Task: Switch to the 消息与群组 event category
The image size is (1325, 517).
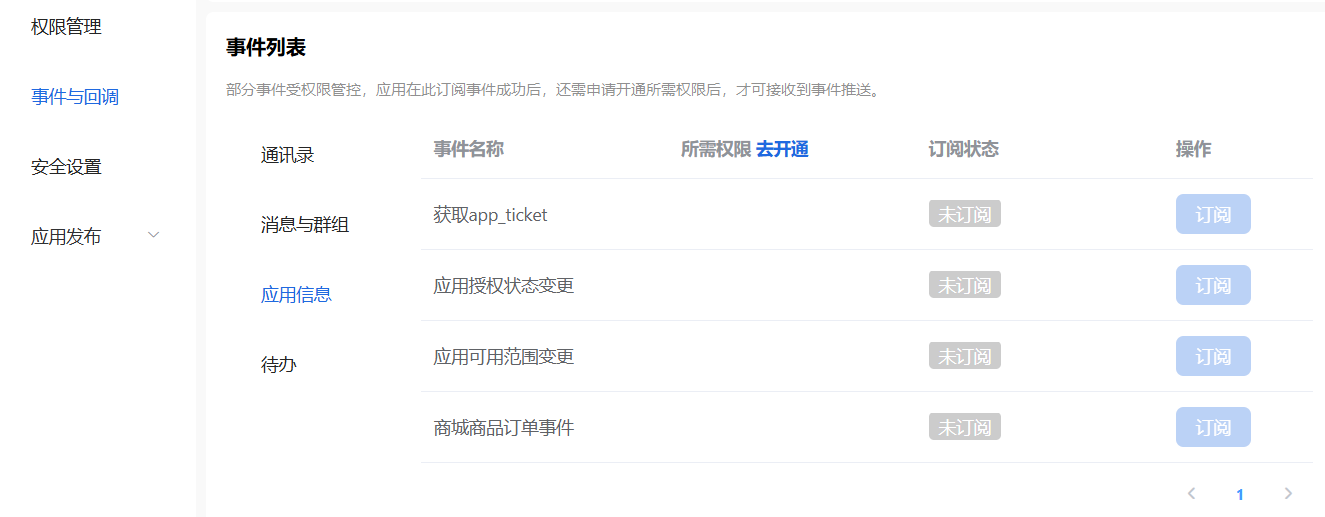Action: [305, 225]
